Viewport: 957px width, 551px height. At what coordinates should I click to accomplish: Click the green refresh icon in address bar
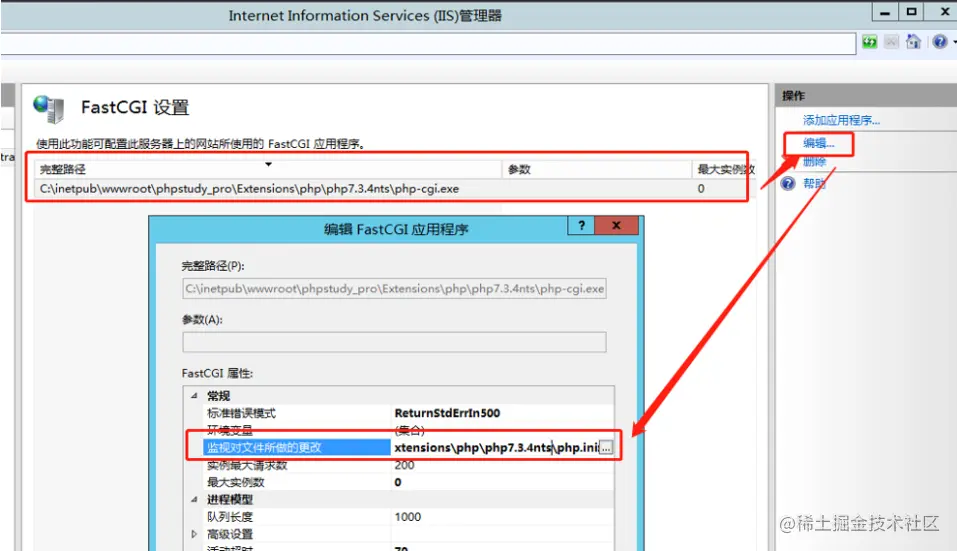(x=870, y=41)
